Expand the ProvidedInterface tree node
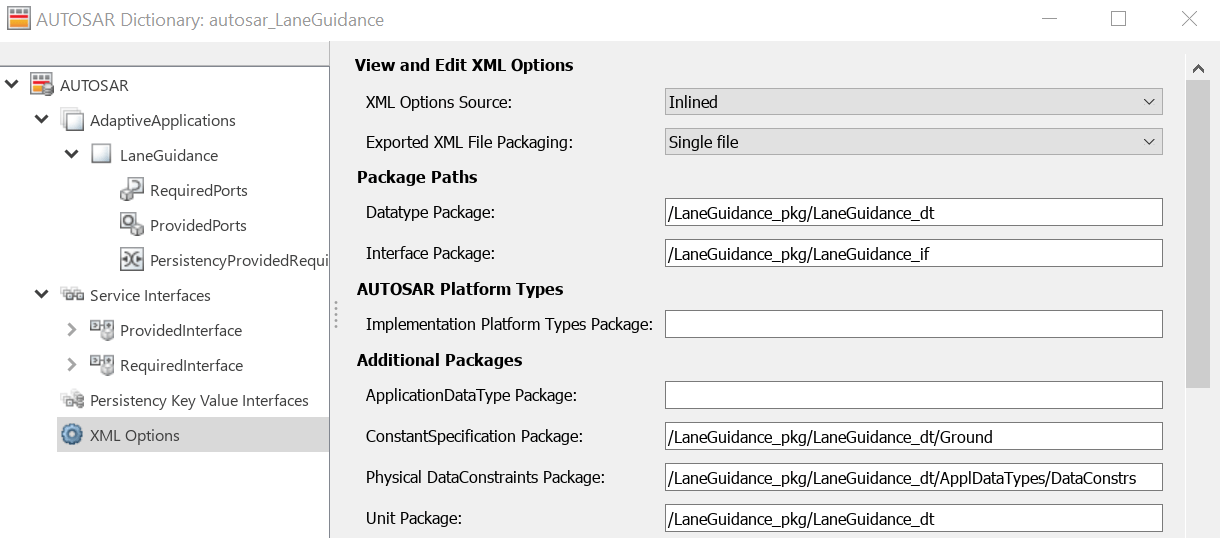Viewport: 1220px width, 538px height. click(x=71, y=330)
